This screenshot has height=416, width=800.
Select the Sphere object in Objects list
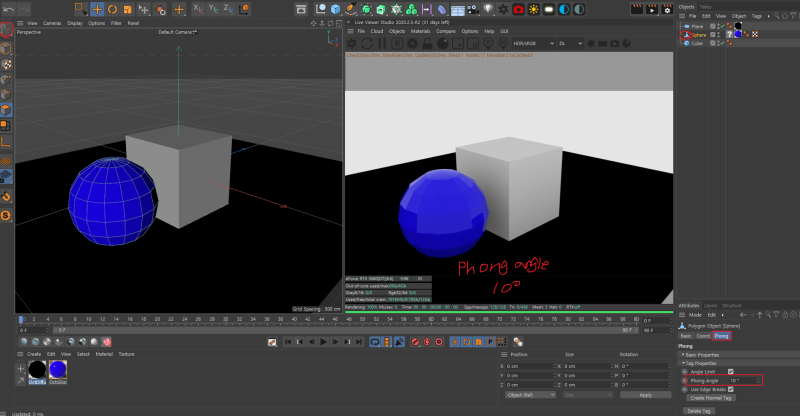[698, 35]
